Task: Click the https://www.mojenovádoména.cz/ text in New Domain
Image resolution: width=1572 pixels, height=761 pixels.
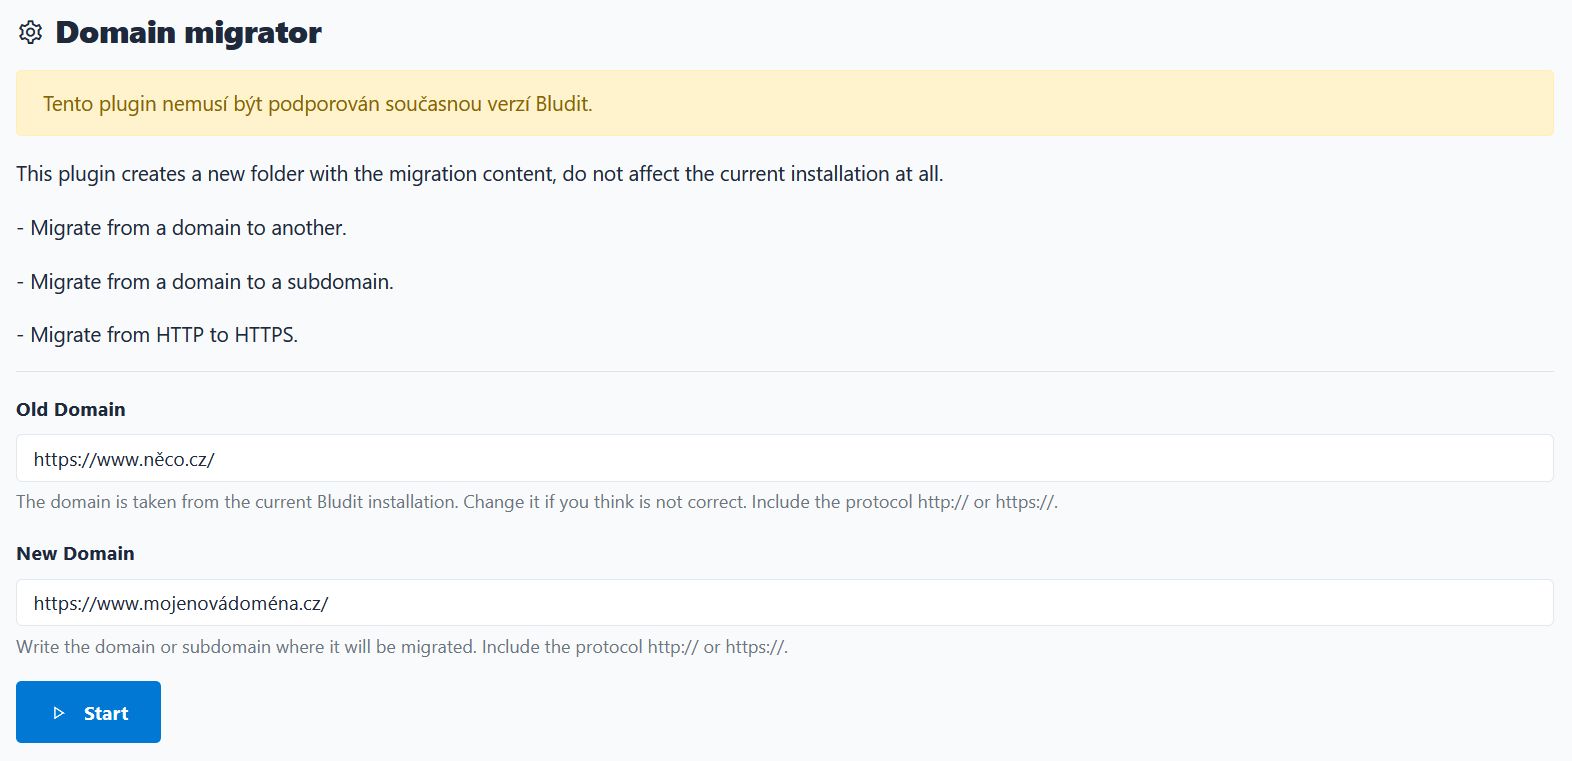Action: pyautogui.click(x=181, y=603)
